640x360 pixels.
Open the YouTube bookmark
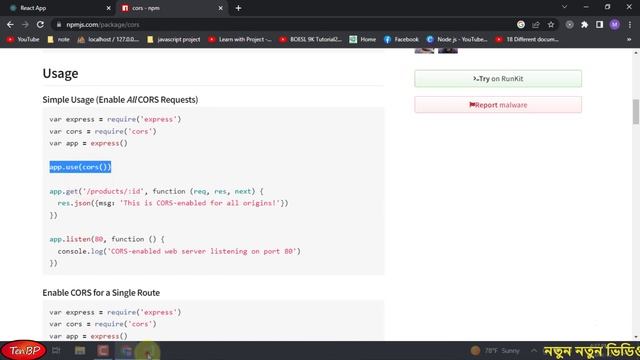tap(23, 40)
